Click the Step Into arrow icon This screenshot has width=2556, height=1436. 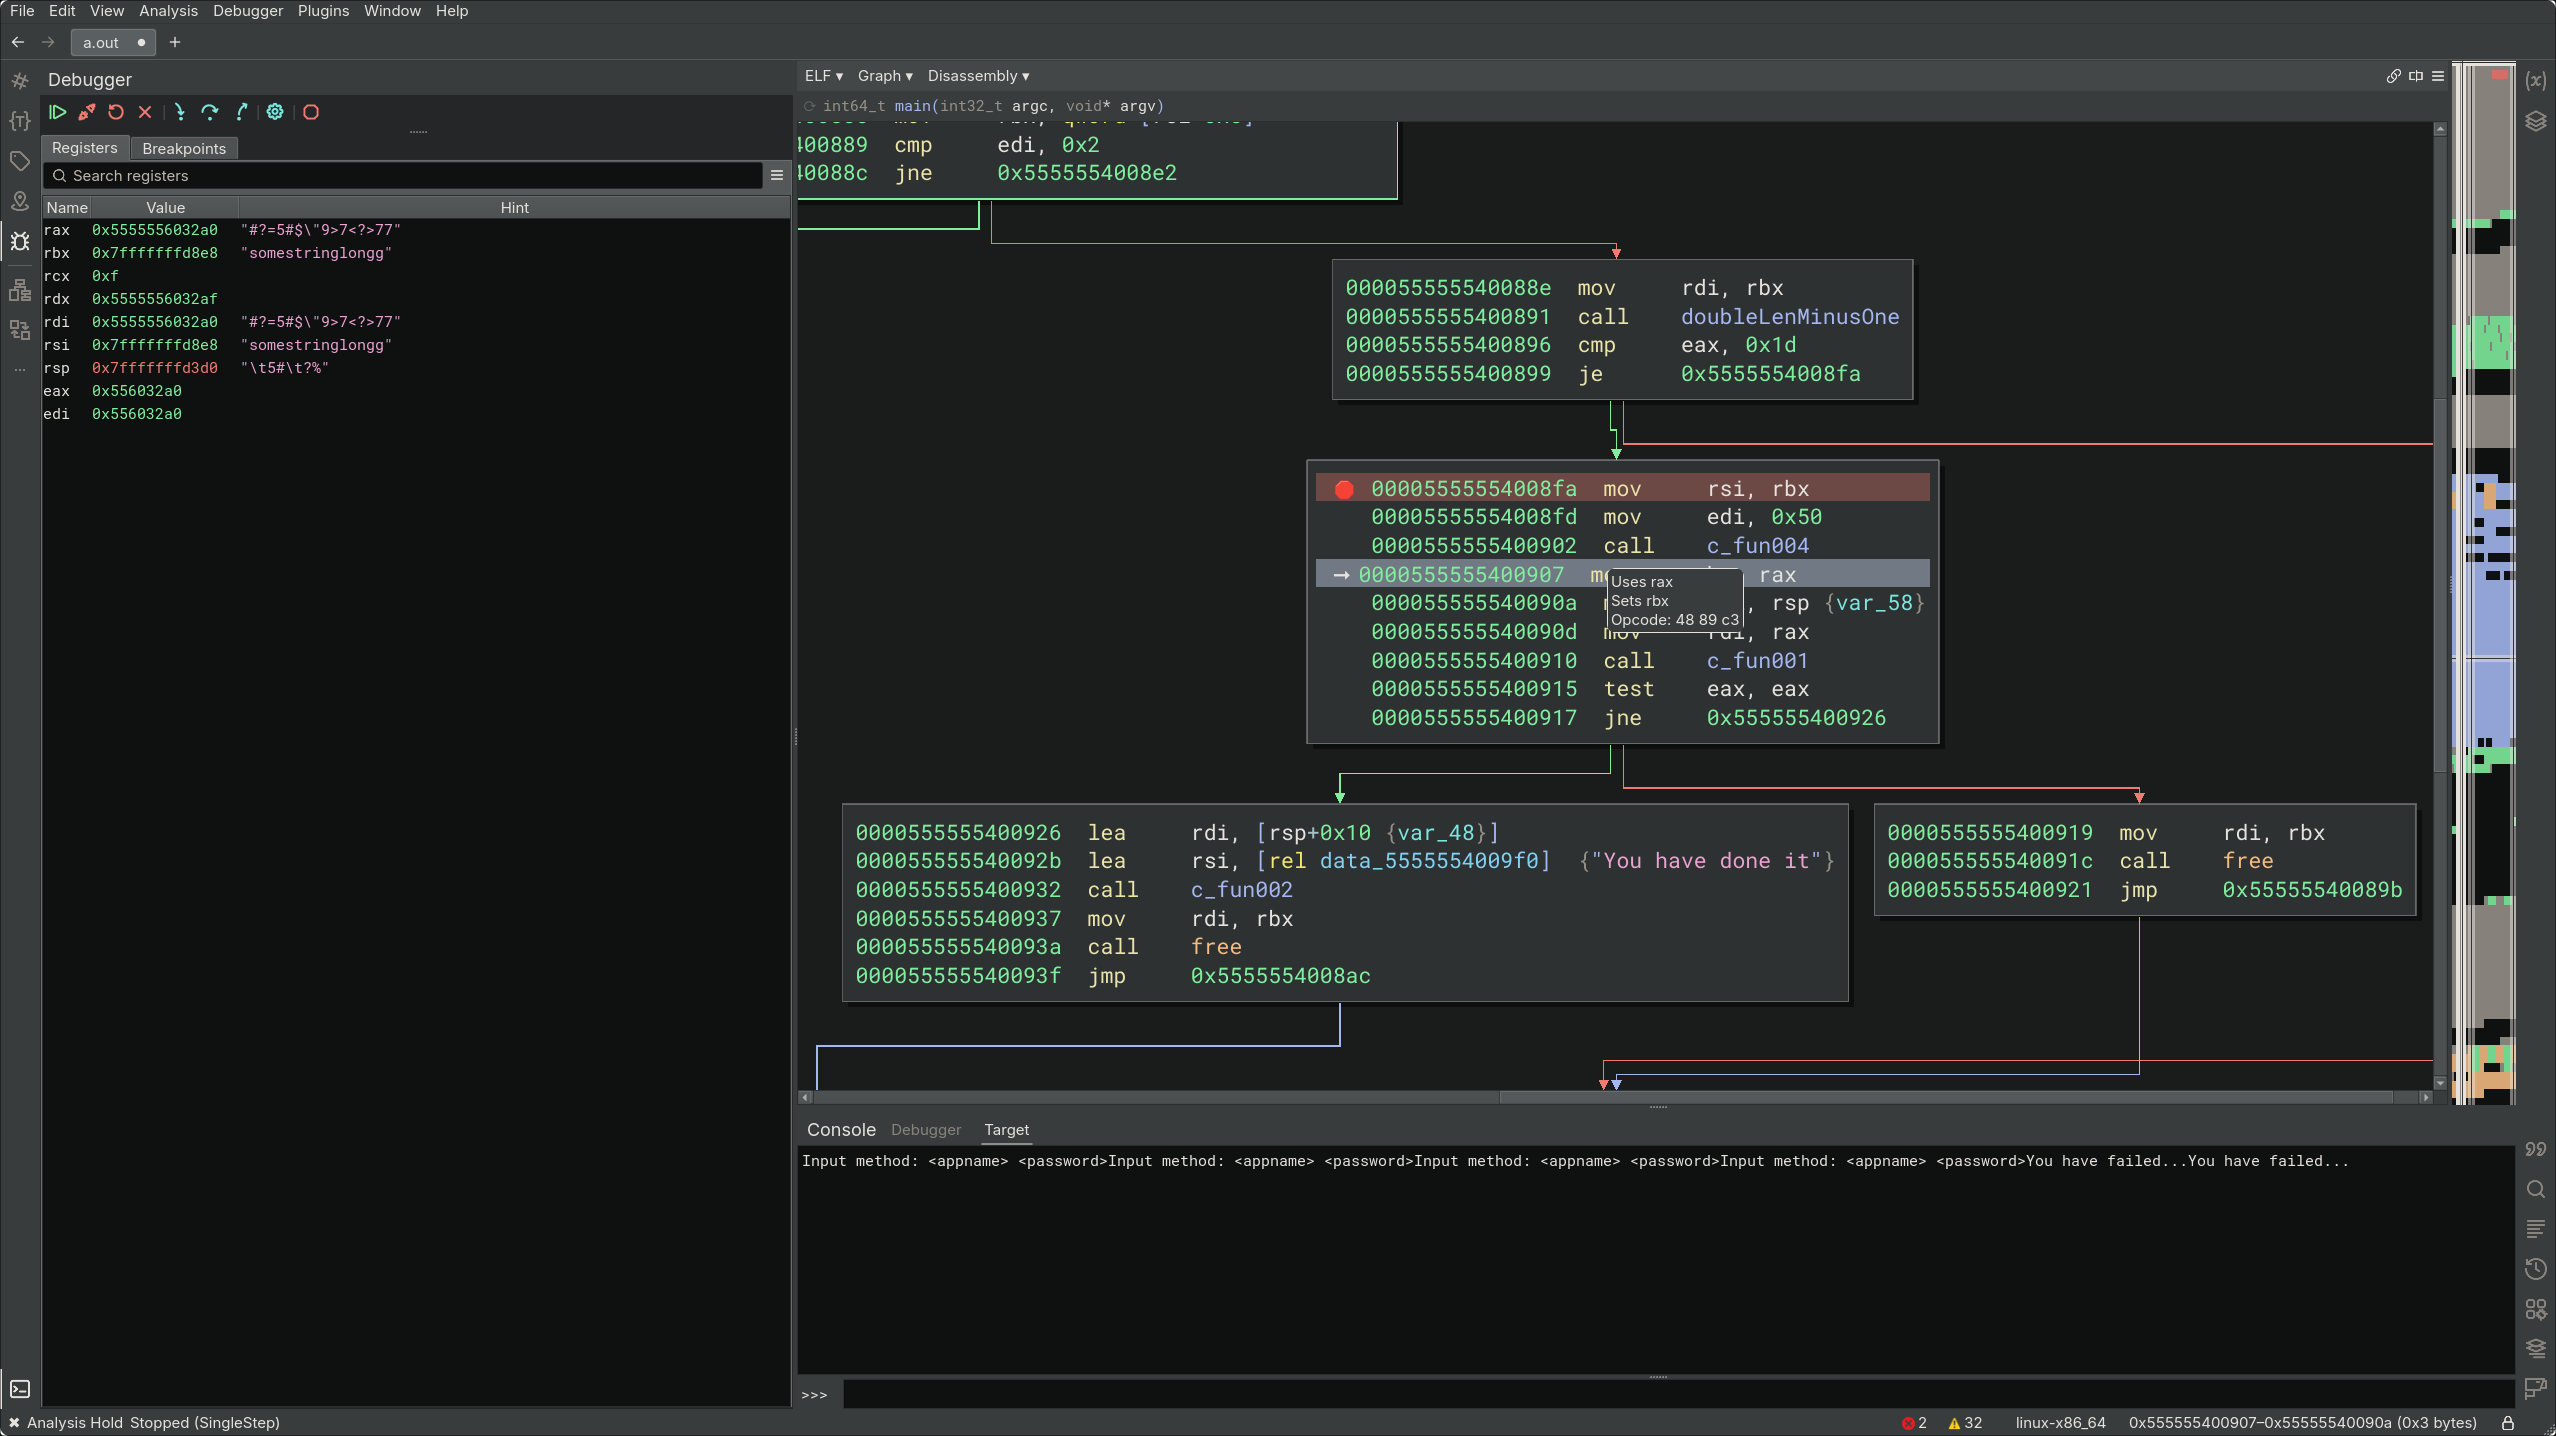click(179, 112)
